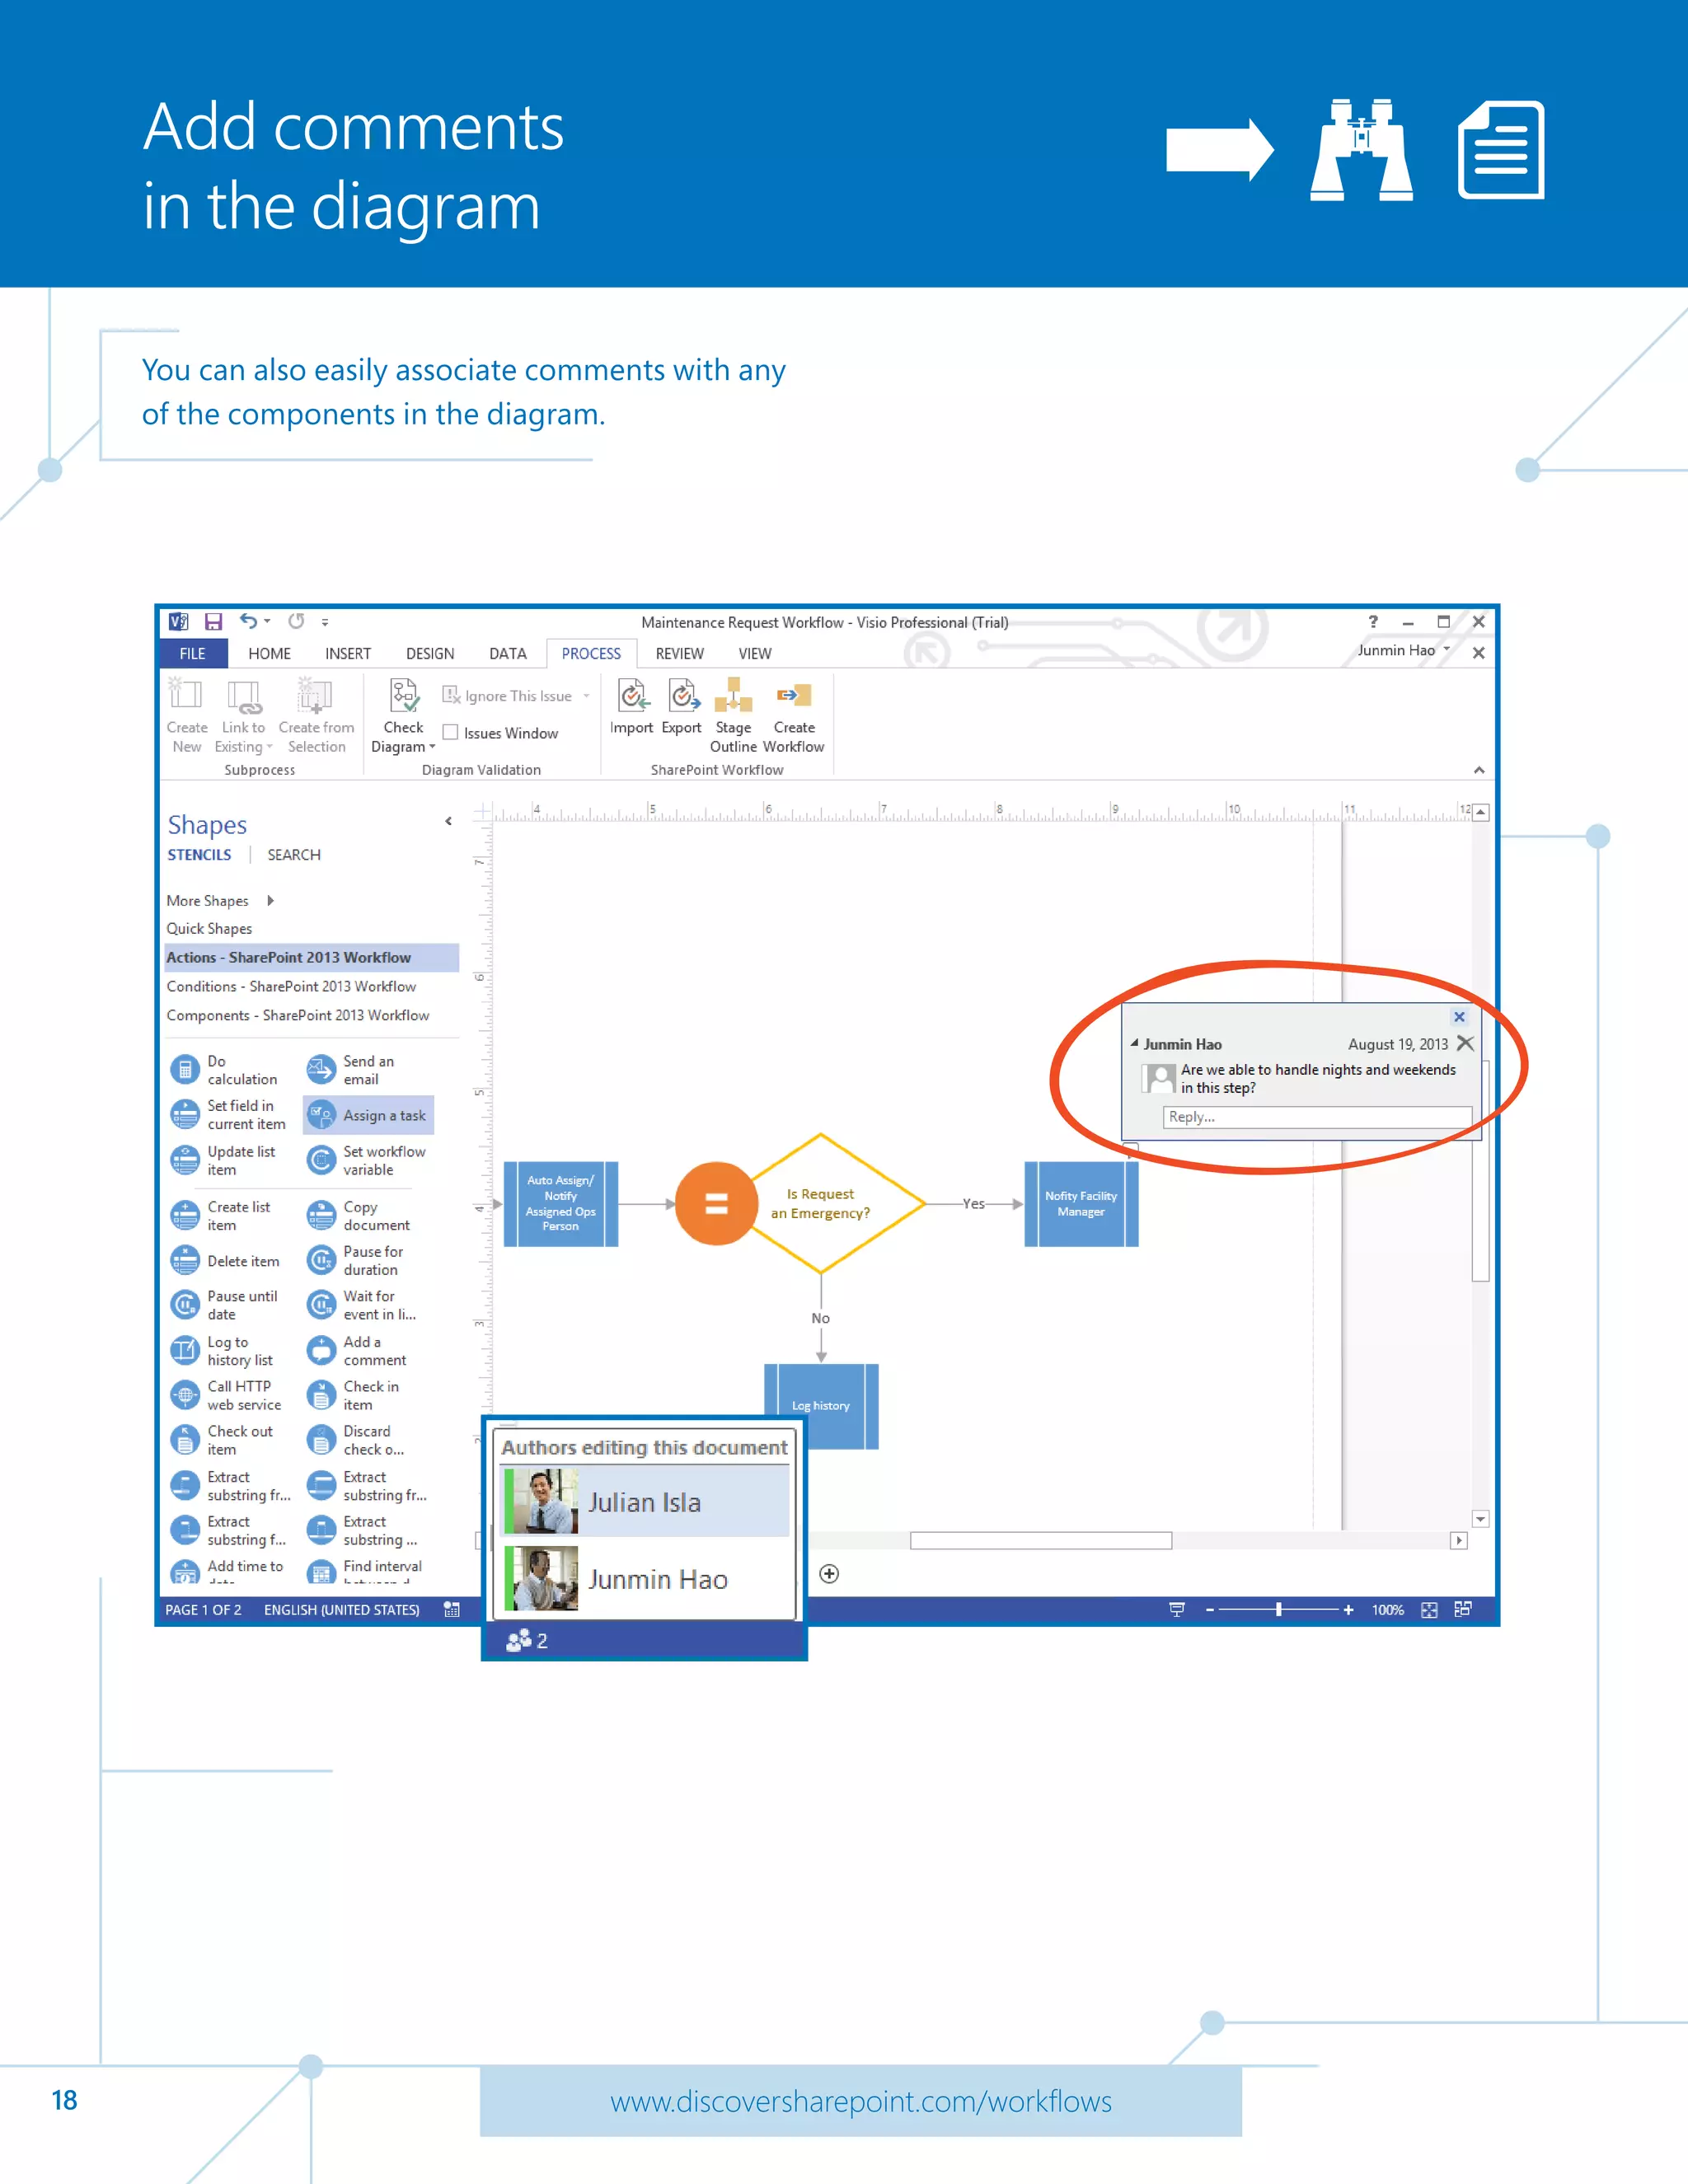This screenshot has width=1688, height=2184.
Task: Select Components - SharePoint 2013 Workflow stencil
Action: click(x=298, y=1015)
